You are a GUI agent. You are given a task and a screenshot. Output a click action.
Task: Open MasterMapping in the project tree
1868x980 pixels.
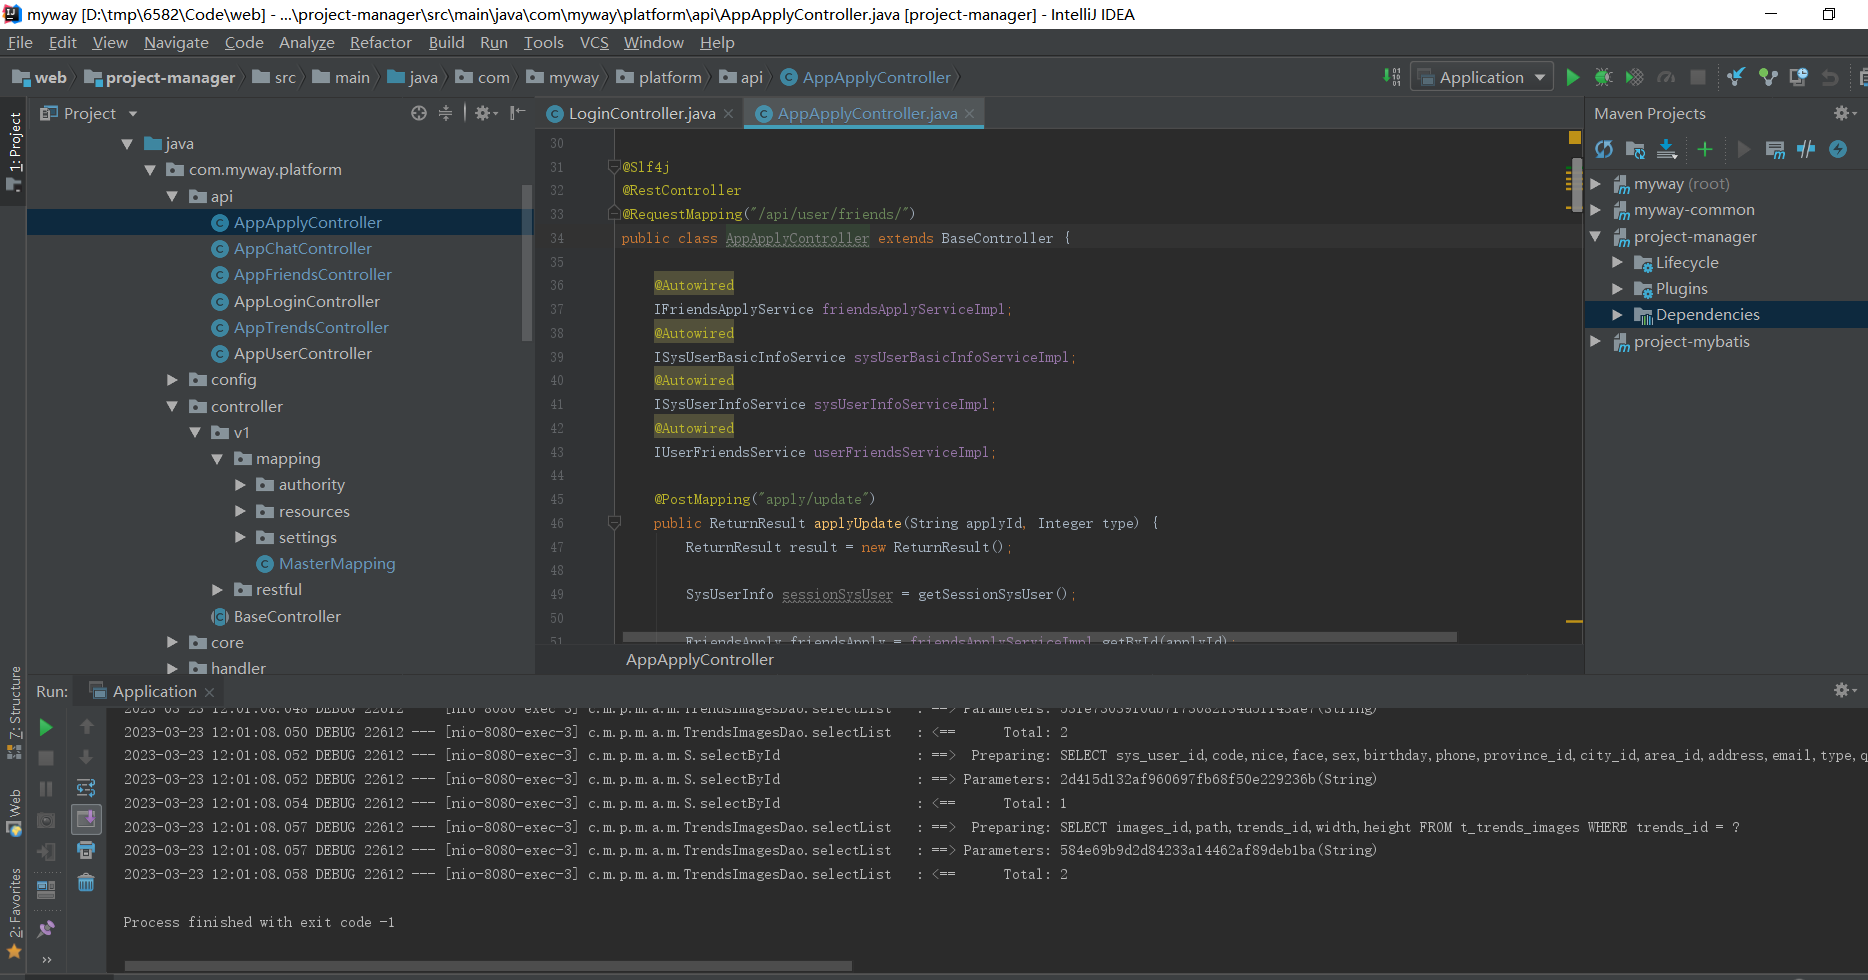pos(337,564)
